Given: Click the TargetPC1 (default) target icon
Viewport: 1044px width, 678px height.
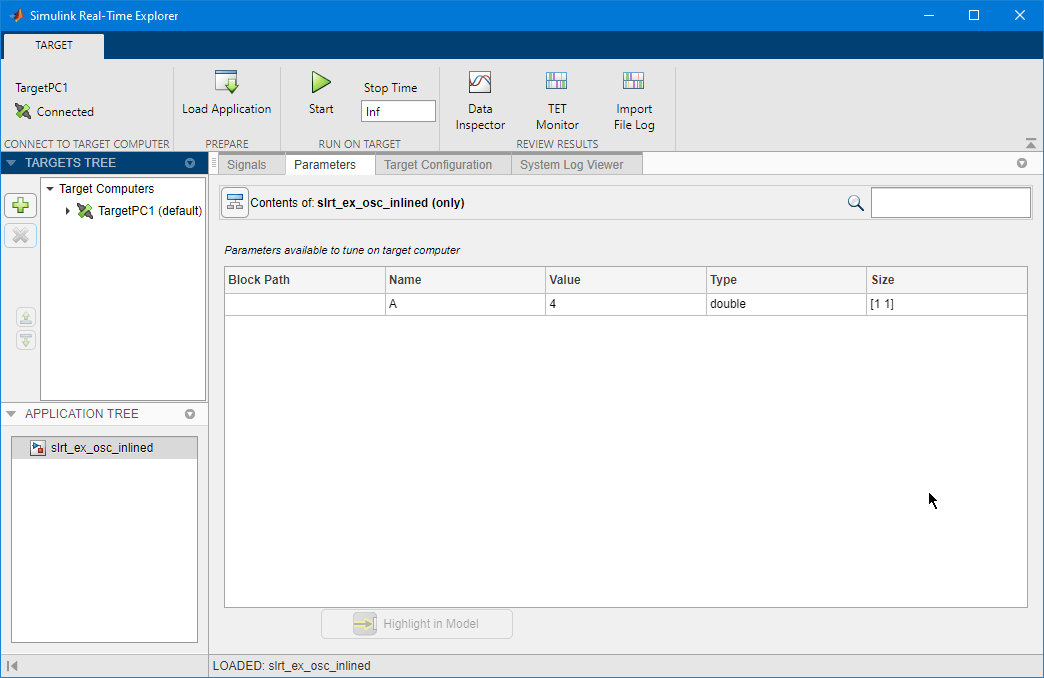Looking at the screenshot, I should tap(85, 210).
